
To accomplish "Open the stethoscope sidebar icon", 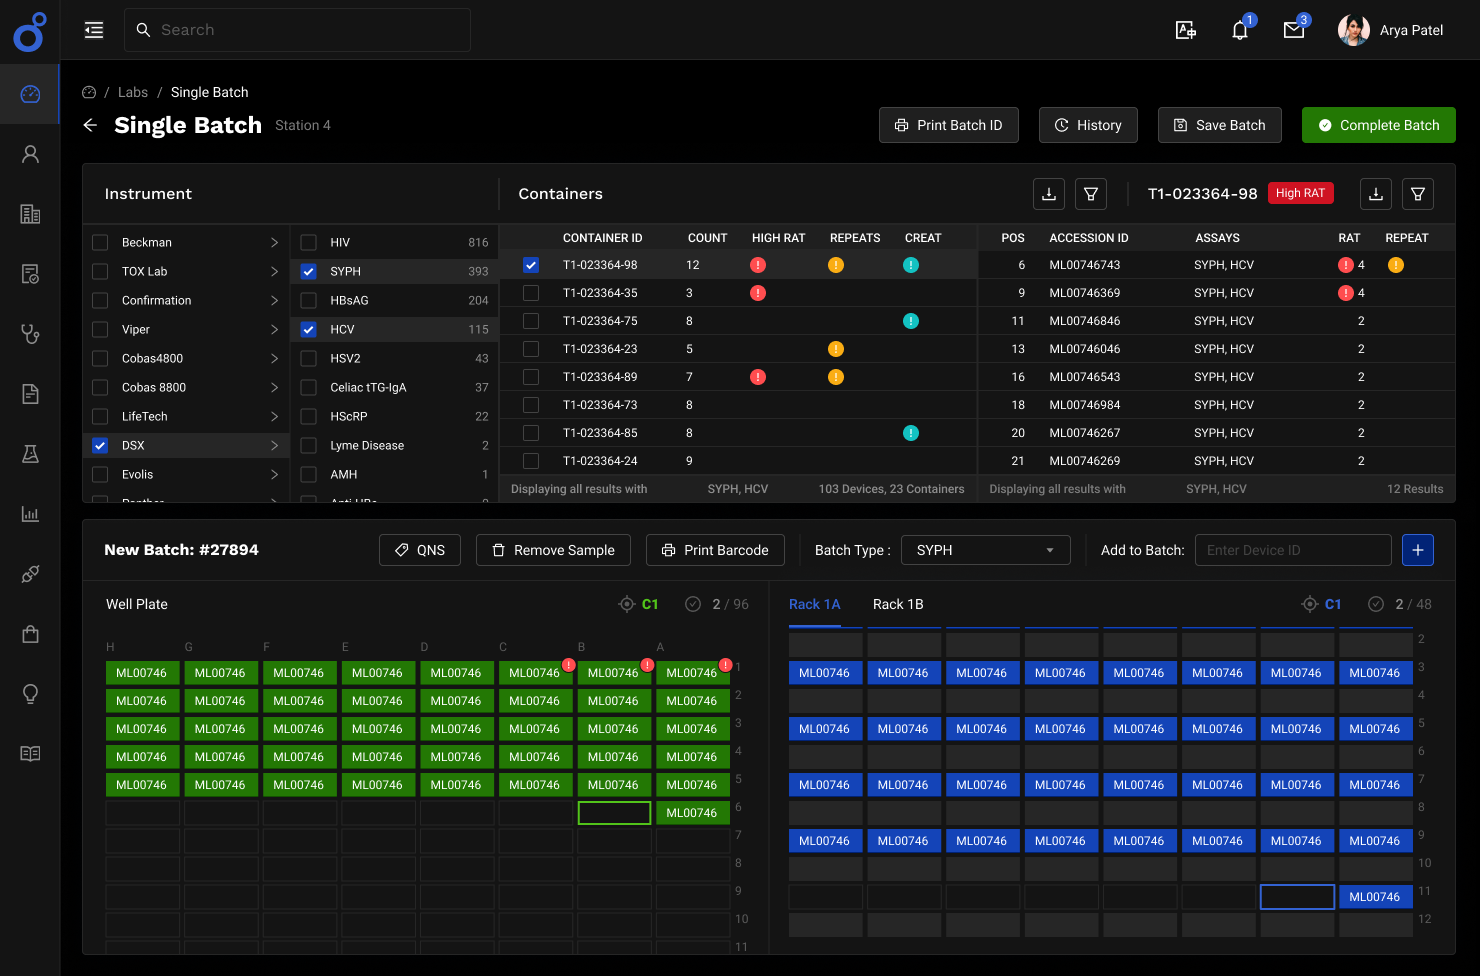I will click(x=30, y=334).
